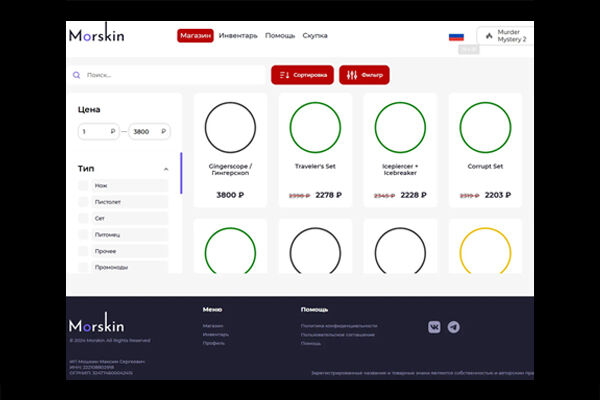Click the Icepiercer + Icebreaker title
The height and width of the screenshot is (400, 600).
400,170
